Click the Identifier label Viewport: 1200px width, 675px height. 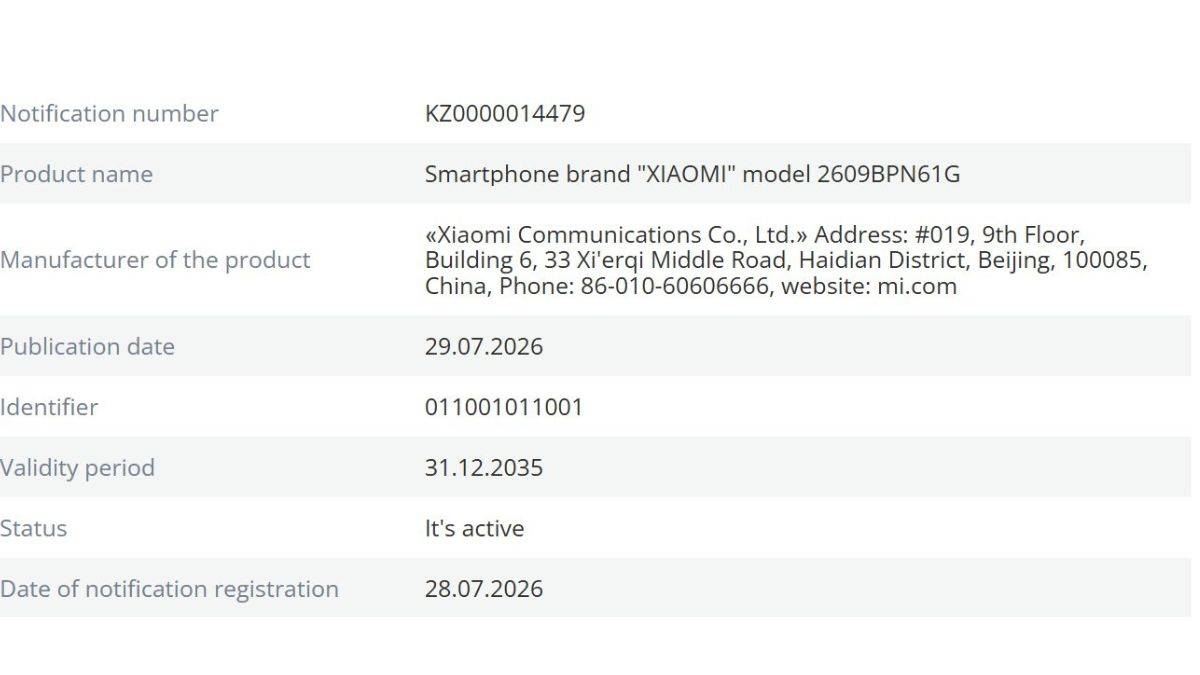click(49, 407)
